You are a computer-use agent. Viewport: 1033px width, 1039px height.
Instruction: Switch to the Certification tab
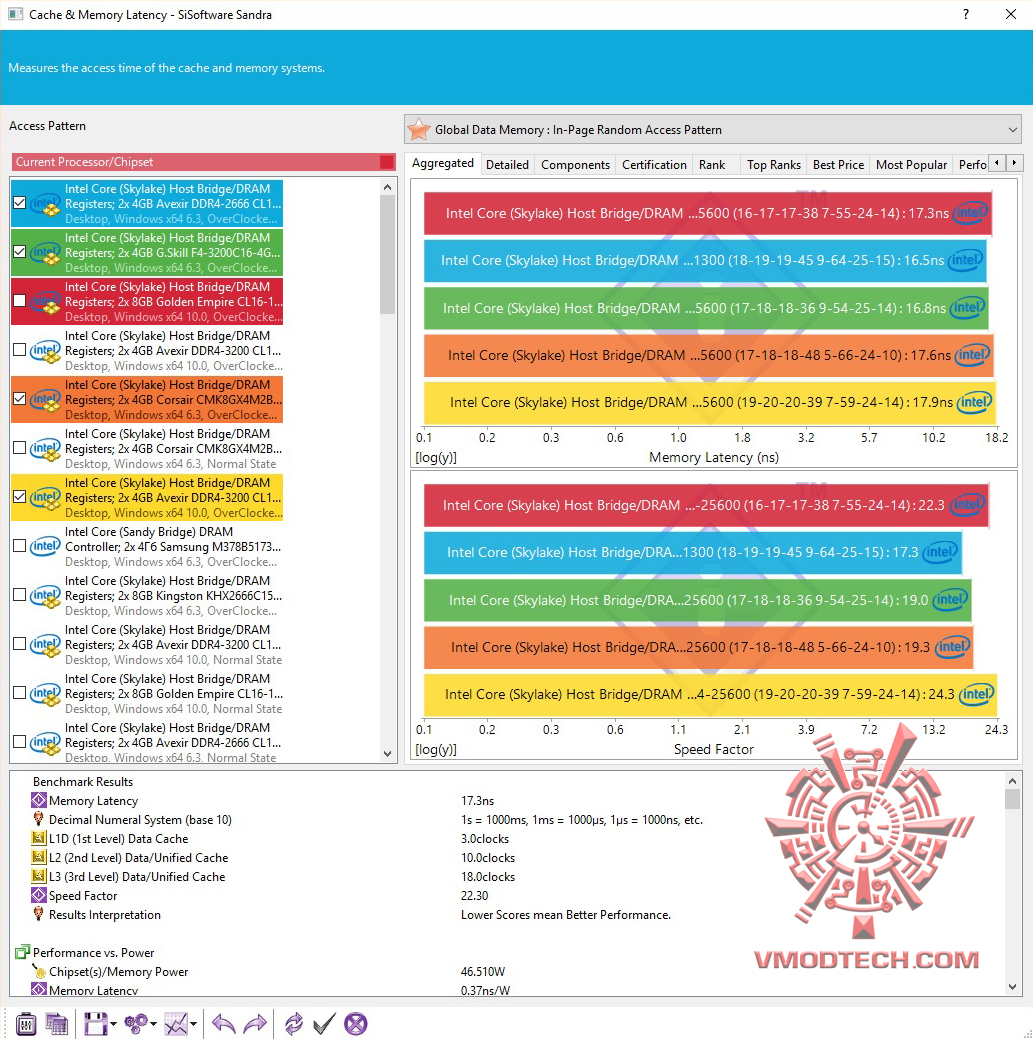[x=654, y=164]
